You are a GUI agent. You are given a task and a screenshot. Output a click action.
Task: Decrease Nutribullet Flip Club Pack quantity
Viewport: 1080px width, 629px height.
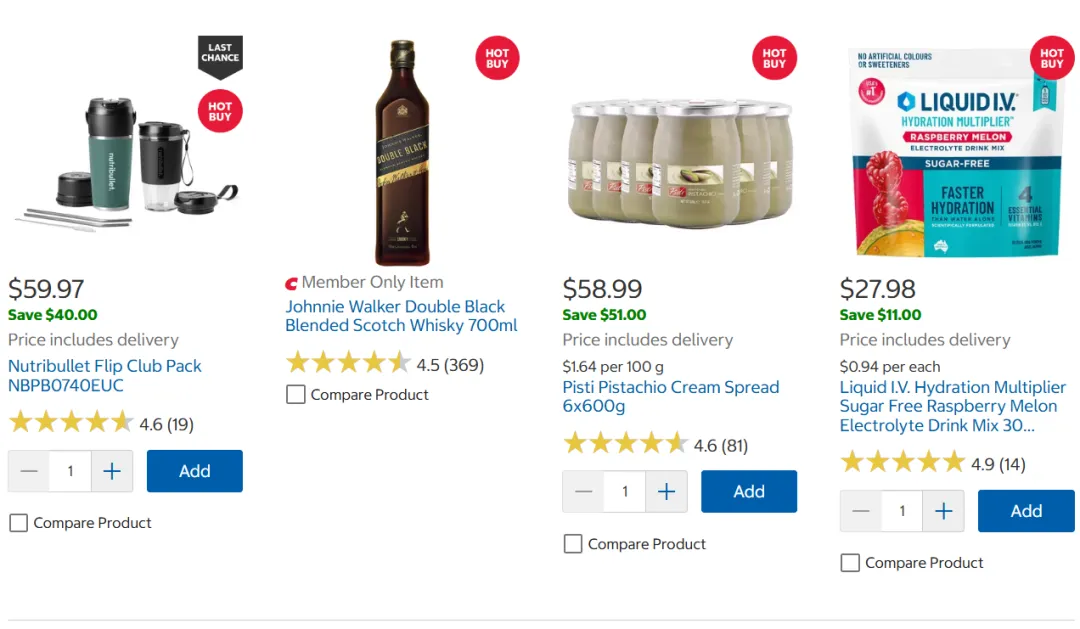[29, 471]
